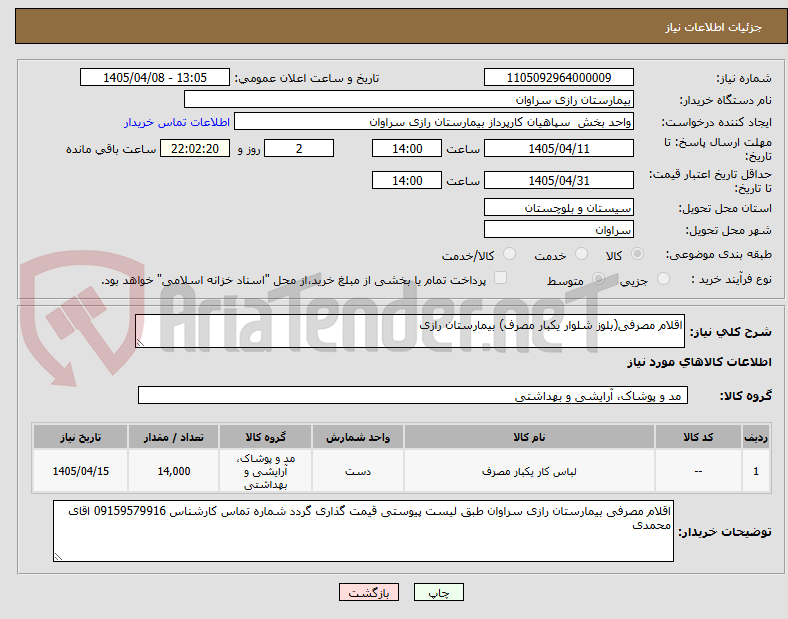
Task: Open buyer contact info link
Action: click(177, 122)
